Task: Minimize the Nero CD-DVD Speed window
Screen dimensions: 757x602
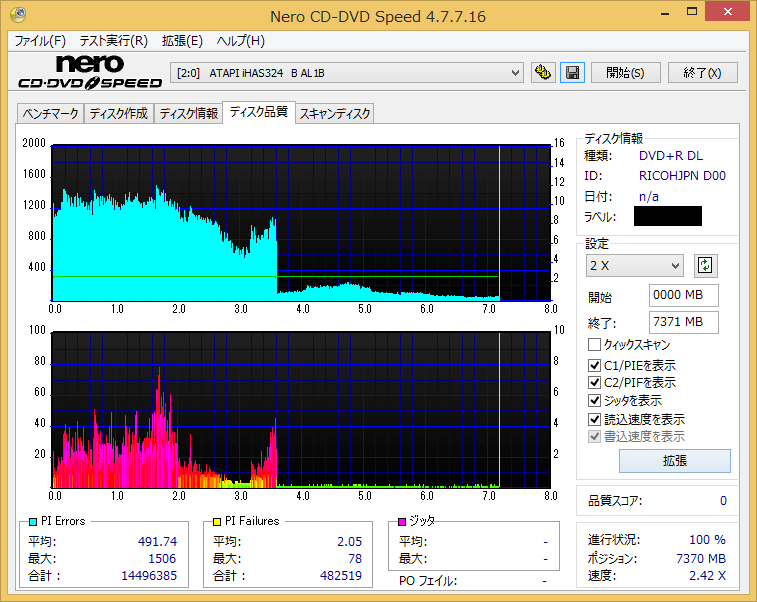Action: [x=665, y=12]
